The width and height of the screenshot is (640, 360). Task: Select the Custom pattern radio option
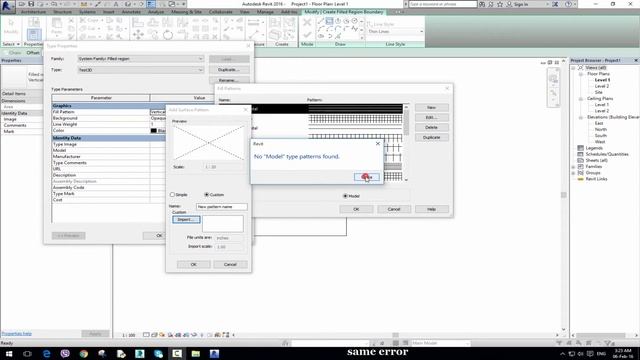[207, 195]
